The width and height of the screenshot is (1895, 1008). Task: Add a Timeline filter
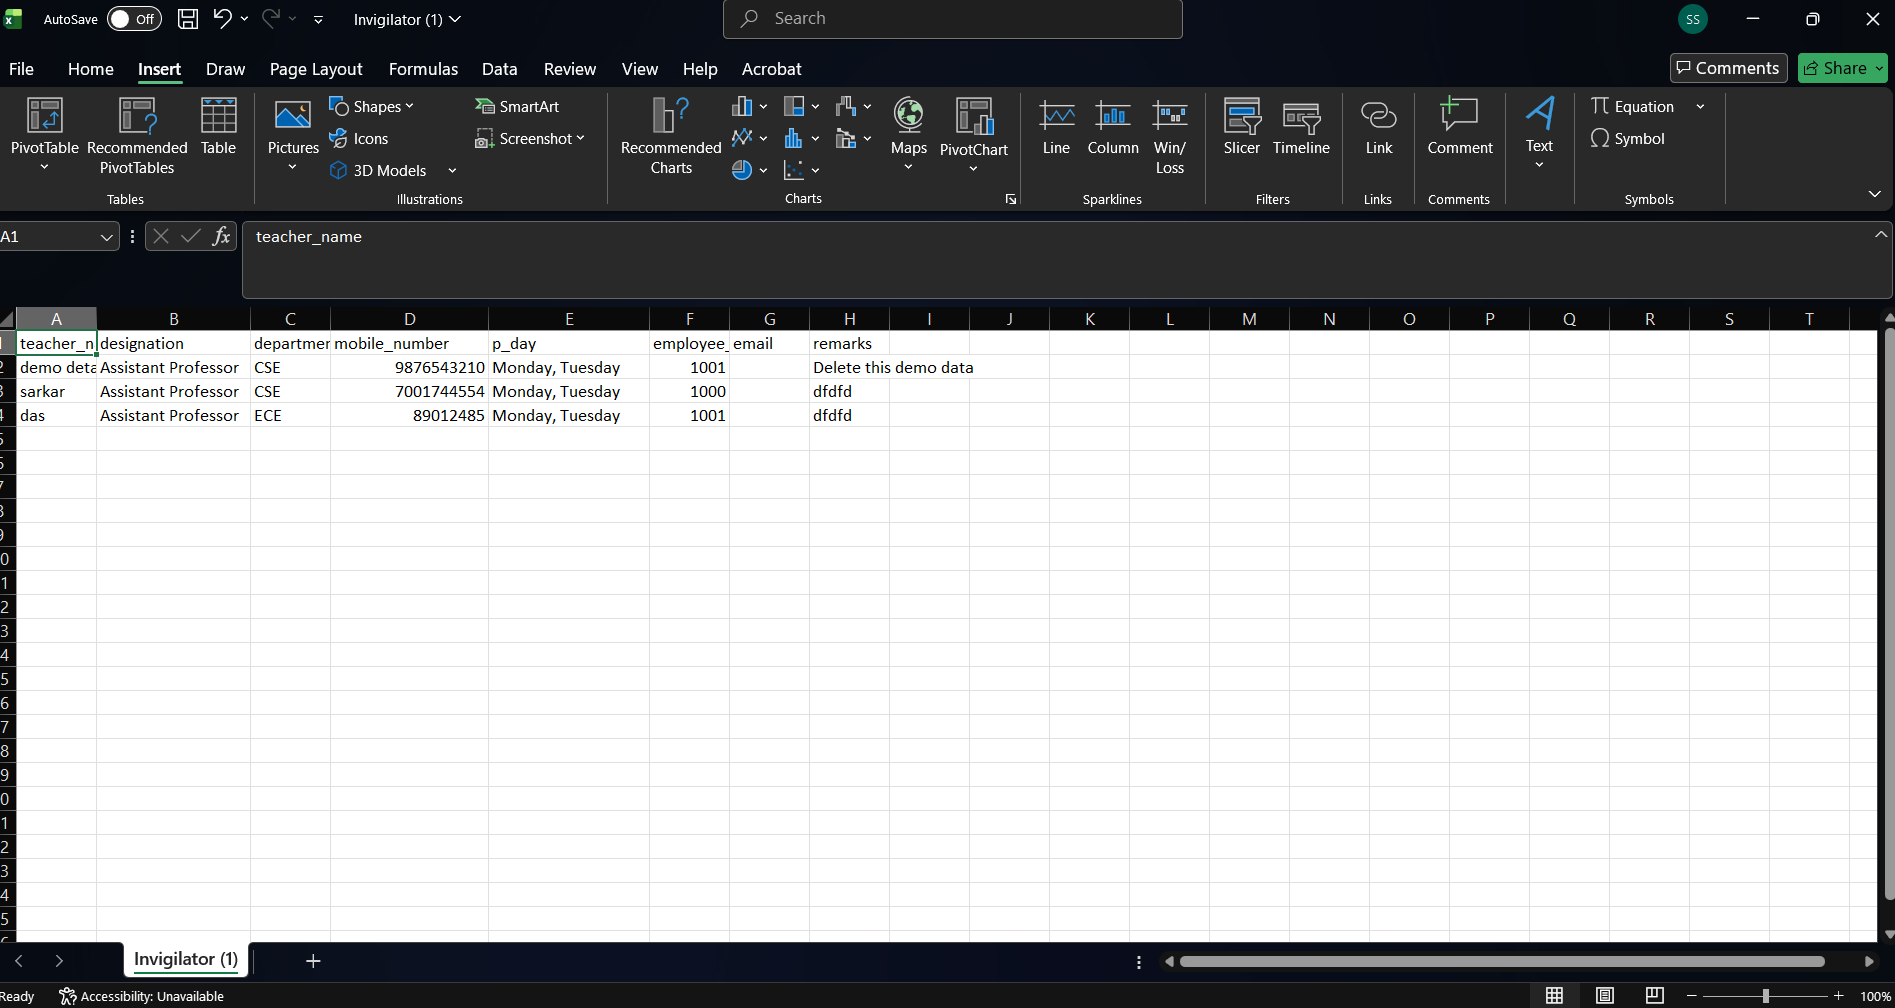click(1301, 127)
